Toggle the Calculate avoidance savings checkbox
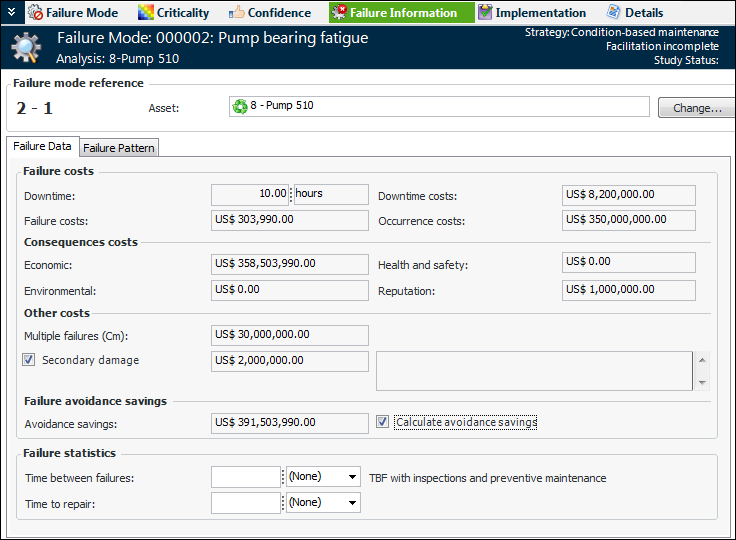 click(x=382, y=422)
